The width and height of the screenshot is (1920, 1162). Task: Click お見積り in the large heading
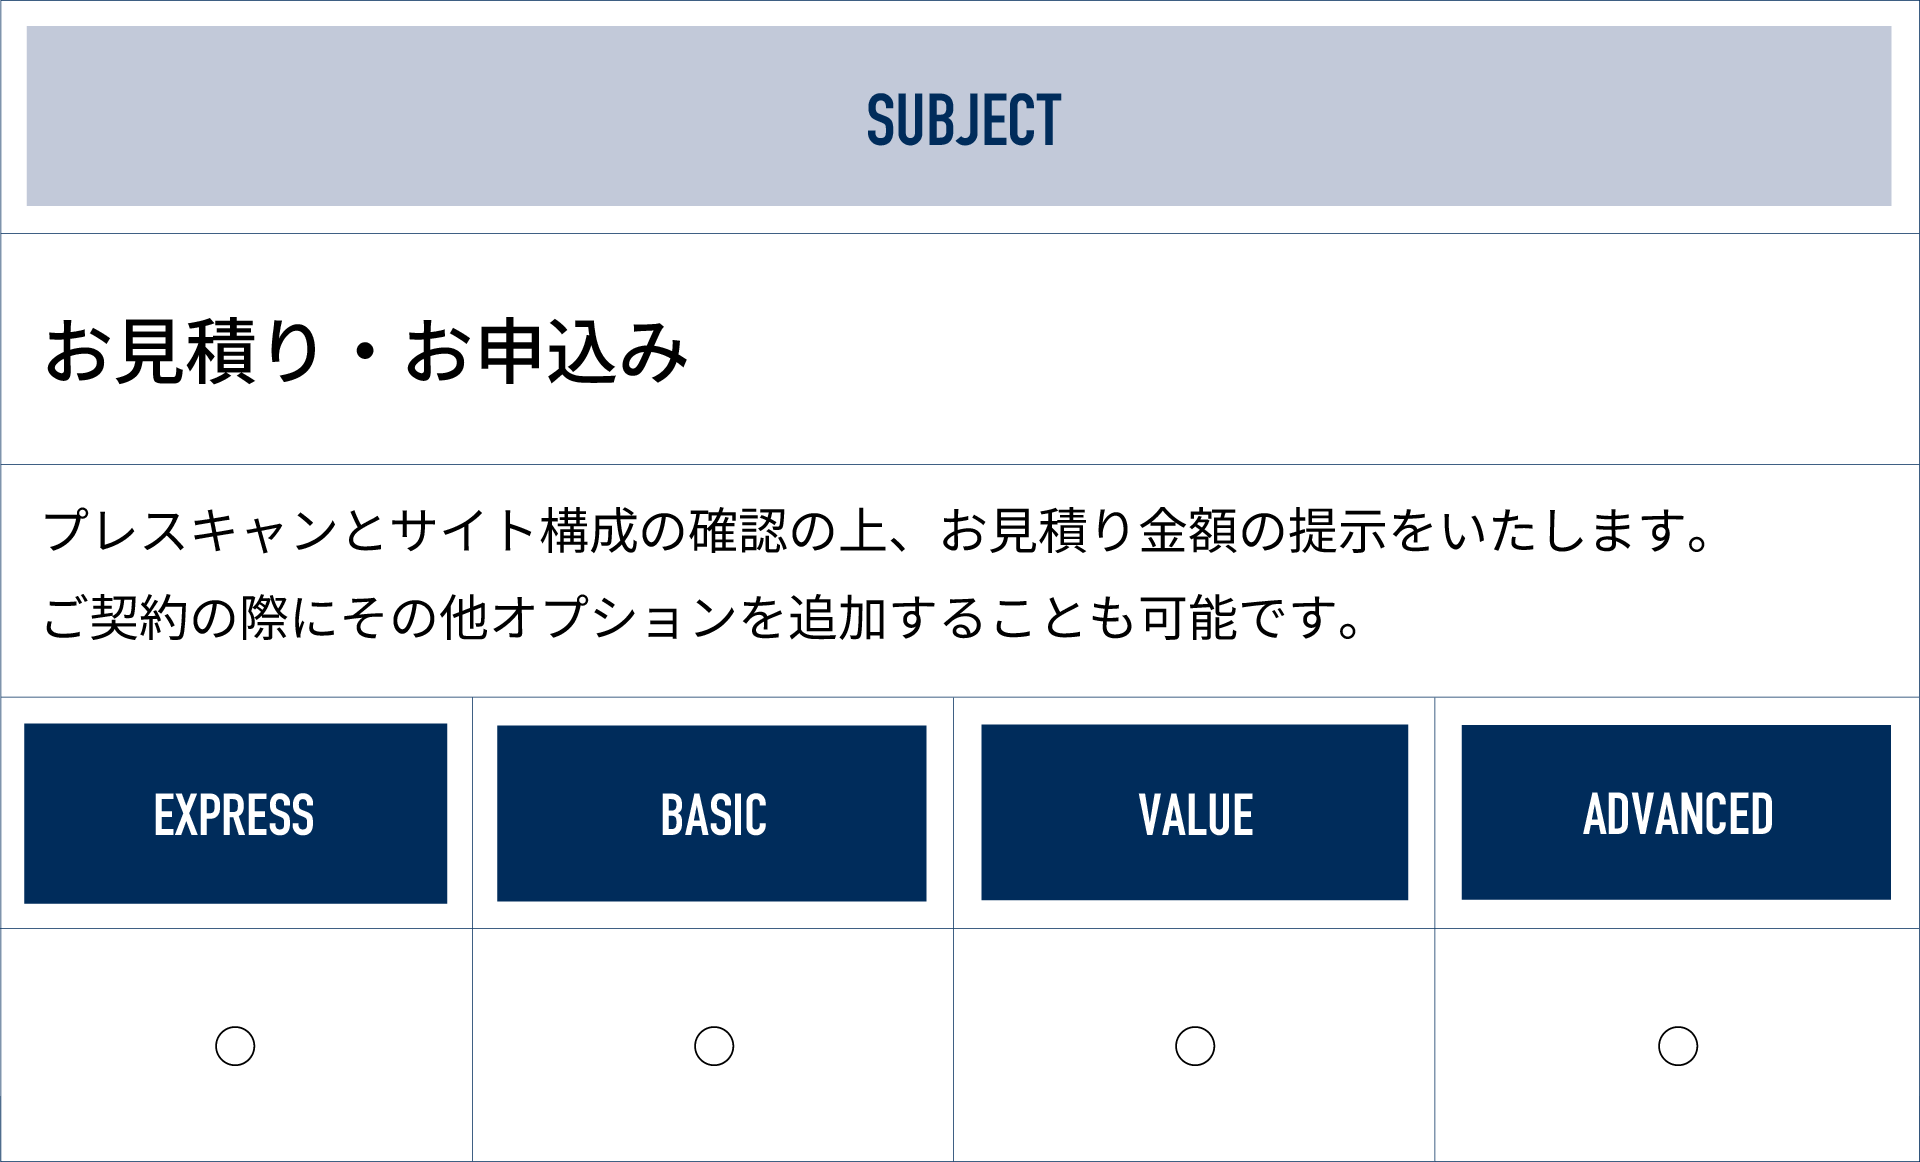182,351
